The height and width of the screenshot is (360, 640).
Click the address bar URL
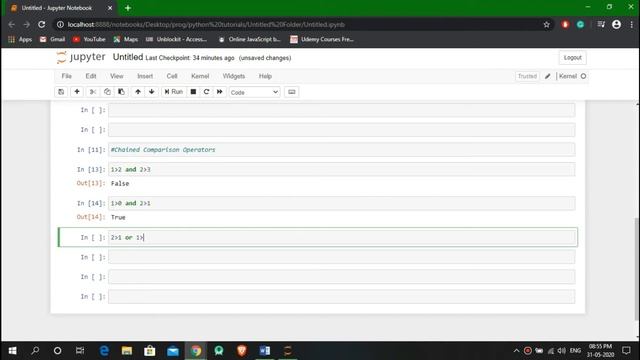[x=206, y=24]
